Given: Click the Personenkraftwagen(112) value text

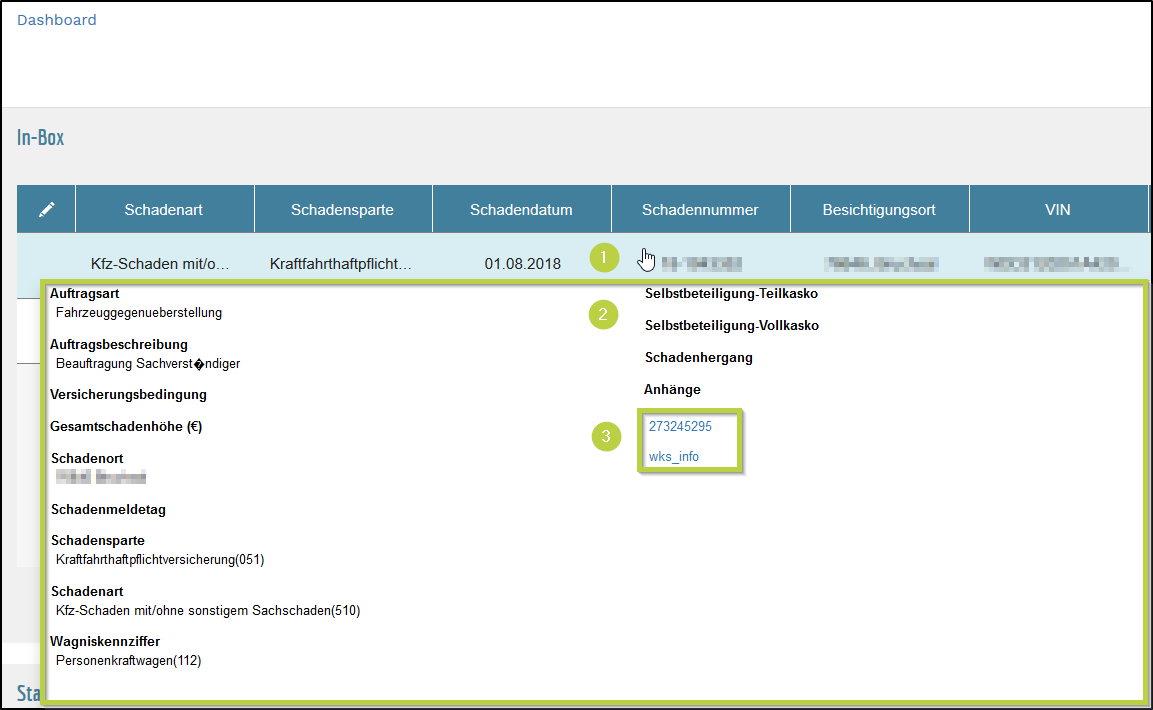Looking at the screenshot, I should pos(129,660).
